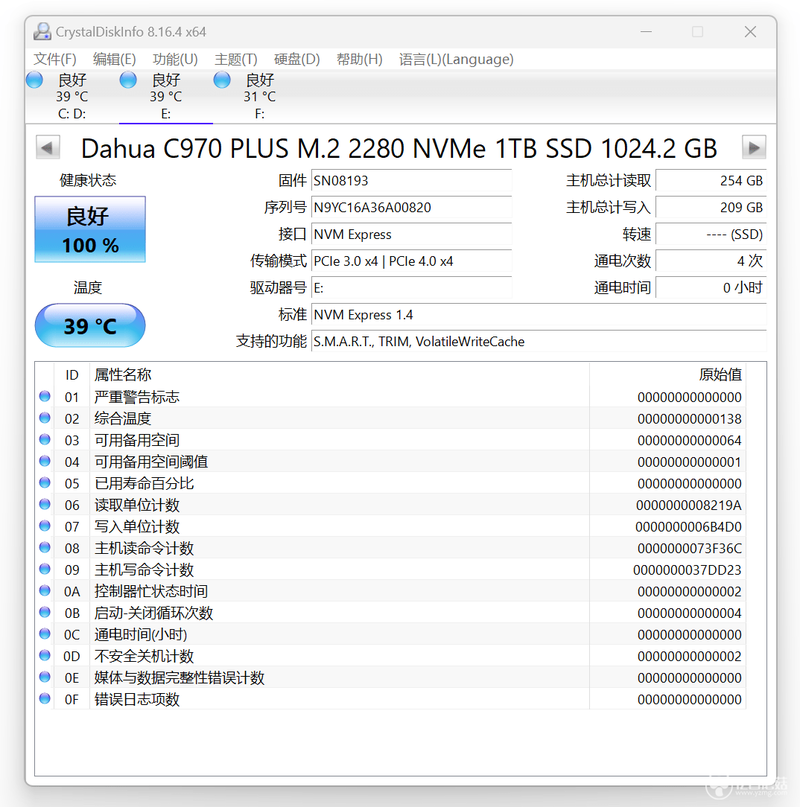
Task: Click the status dot of attribute 0F
Action: [45, 699]
